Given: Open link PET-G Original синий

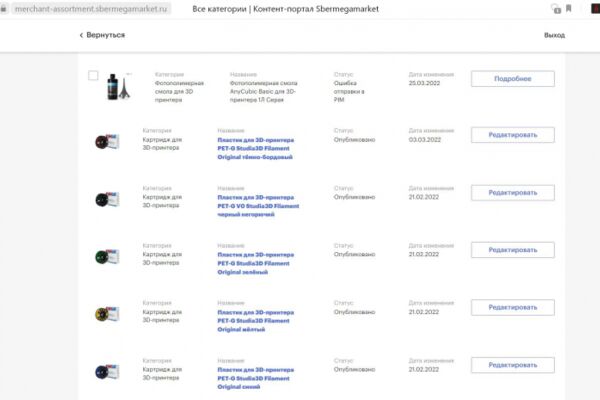Looking at the screenshot, I should 256,378.
